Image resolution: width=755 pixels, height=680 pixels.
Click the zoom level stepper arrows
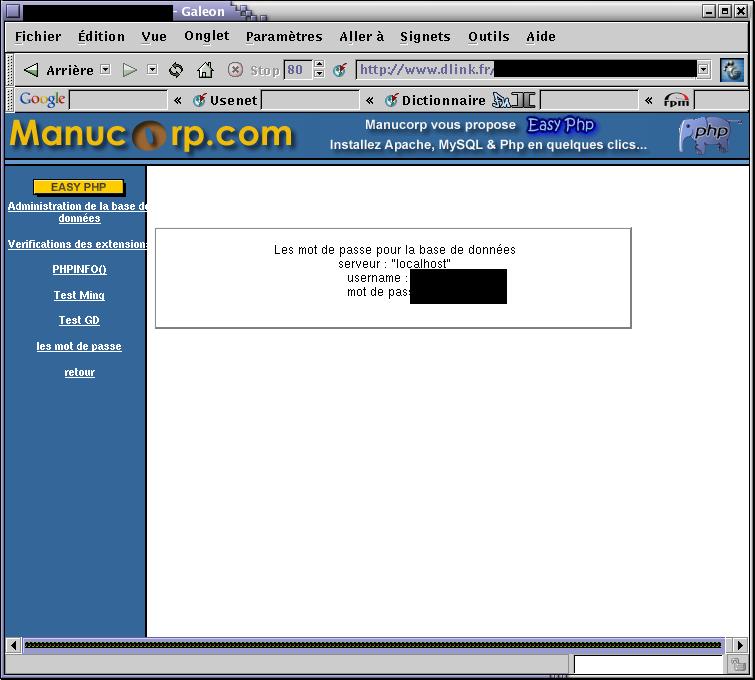coord(319,70)
